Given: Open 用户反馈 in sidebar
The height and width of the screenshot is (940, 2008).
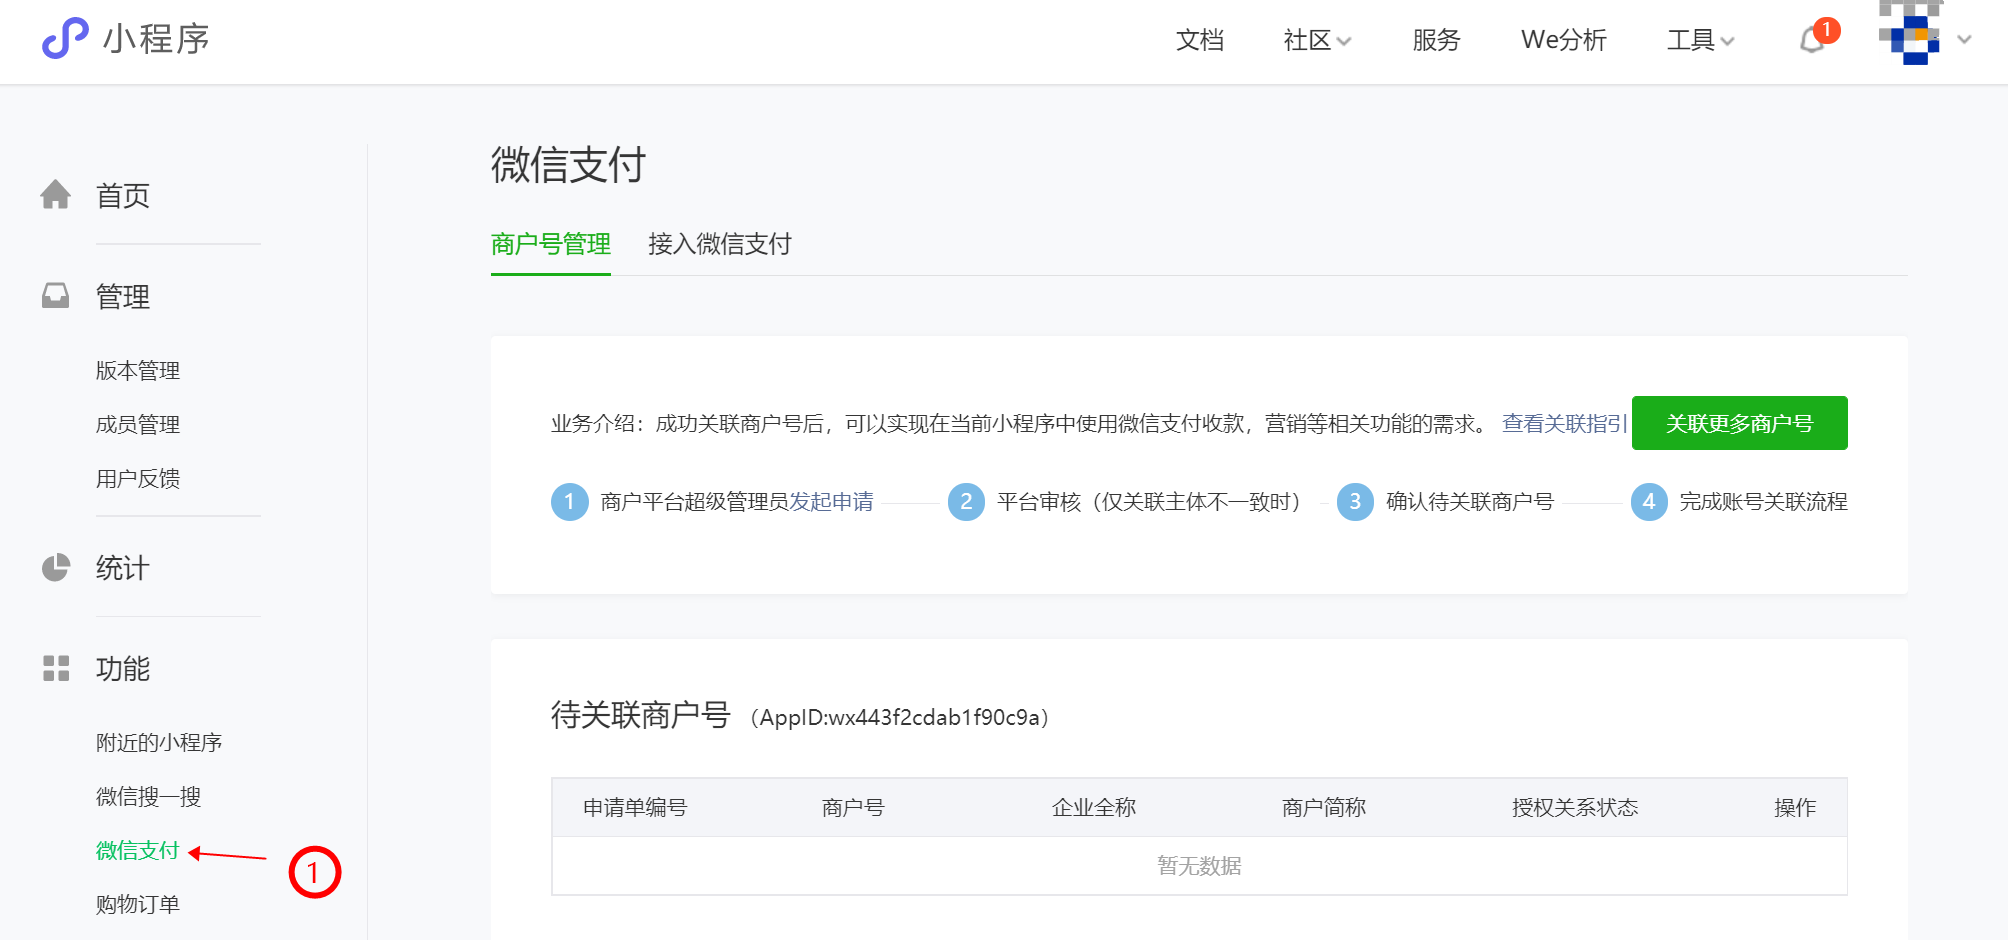Looking at the screenshot, I should [138, 478].
